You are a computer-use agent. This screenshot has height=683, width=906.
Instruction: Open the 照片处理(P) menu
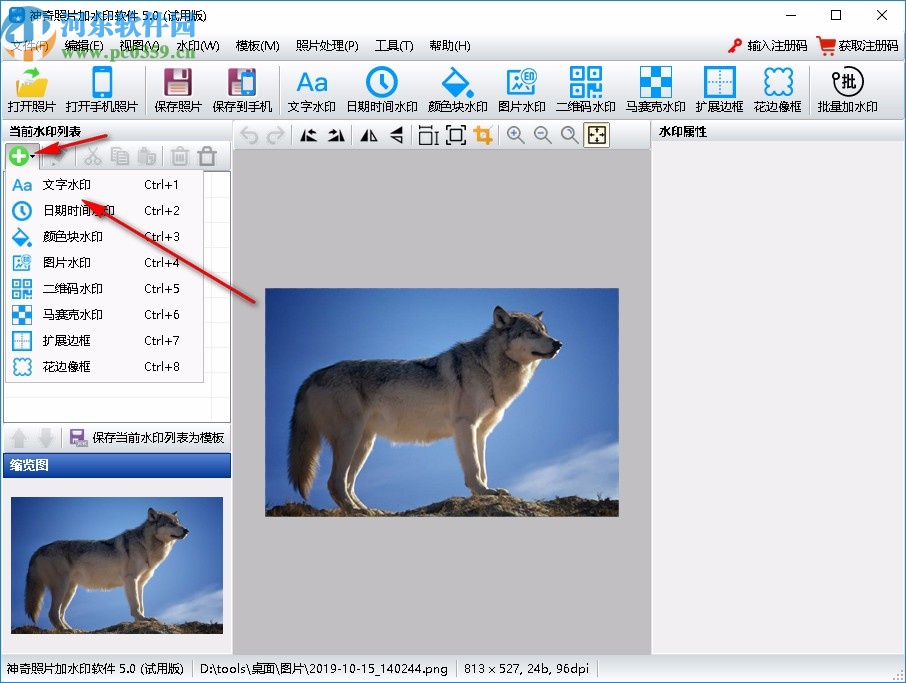pyautogui.click(x=327, y=46)
